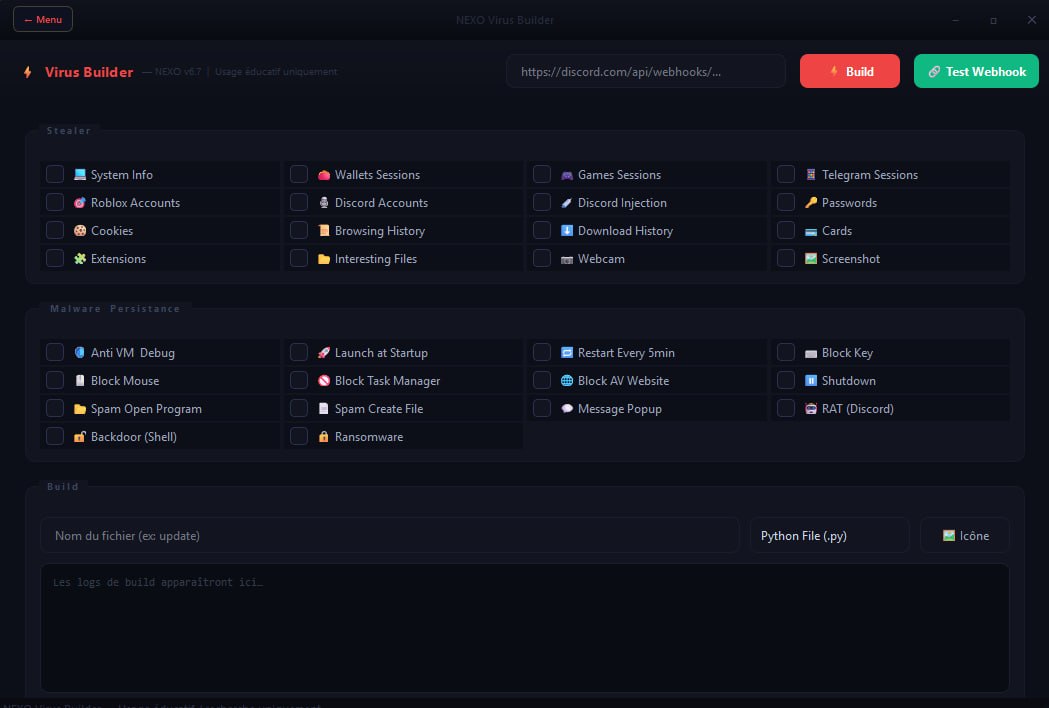Click the keyboard icon next to Block Key
Screen dimensions: 1049x708
[811, 353]
